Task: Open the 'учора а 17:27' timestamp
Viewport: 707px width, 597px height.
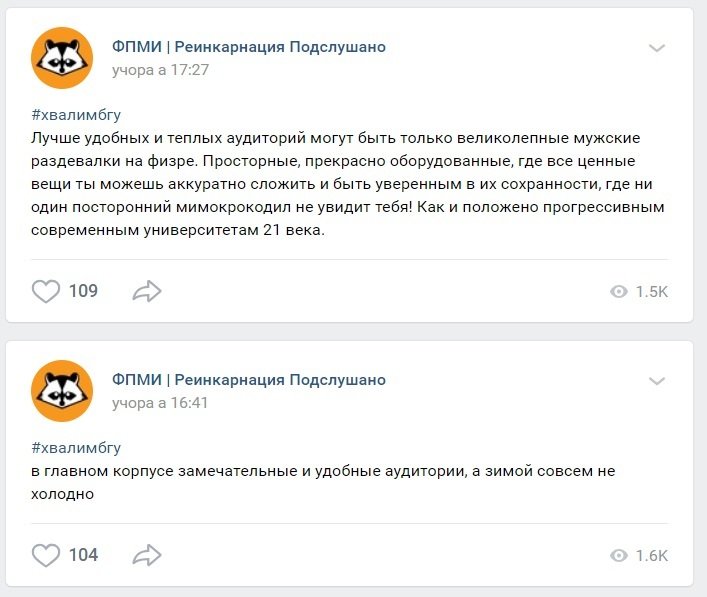Action: tap(160, 70)
